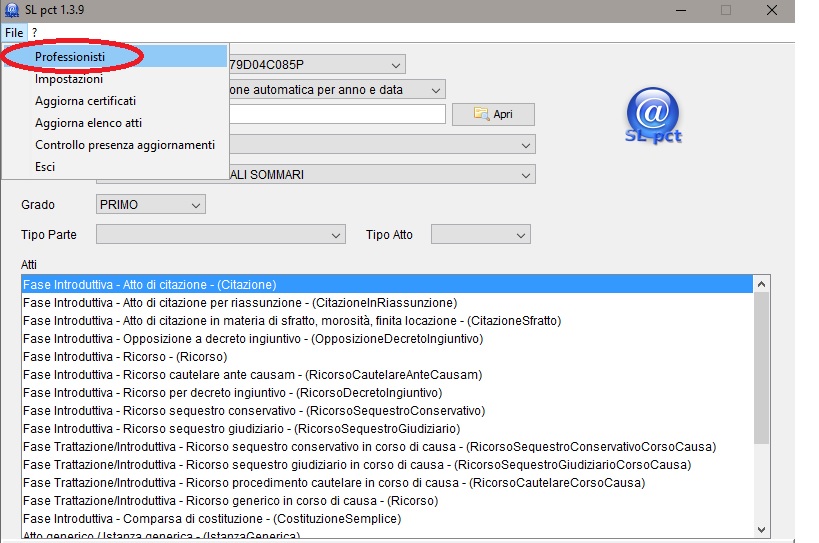
Task: Select Ricorso per decreto ingiuntivo in list
Action: [x=232, y=393]
